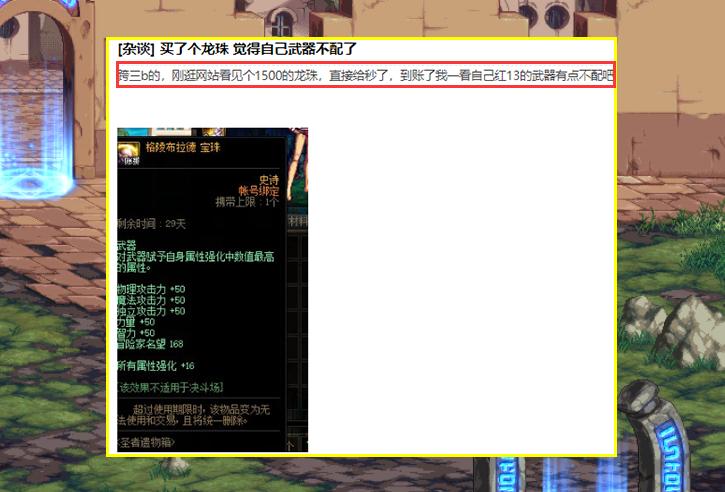The width and height of the screenshot is (725, 492).
Task: Click the 帐号绑定 binding label
Action: point(259,191)
